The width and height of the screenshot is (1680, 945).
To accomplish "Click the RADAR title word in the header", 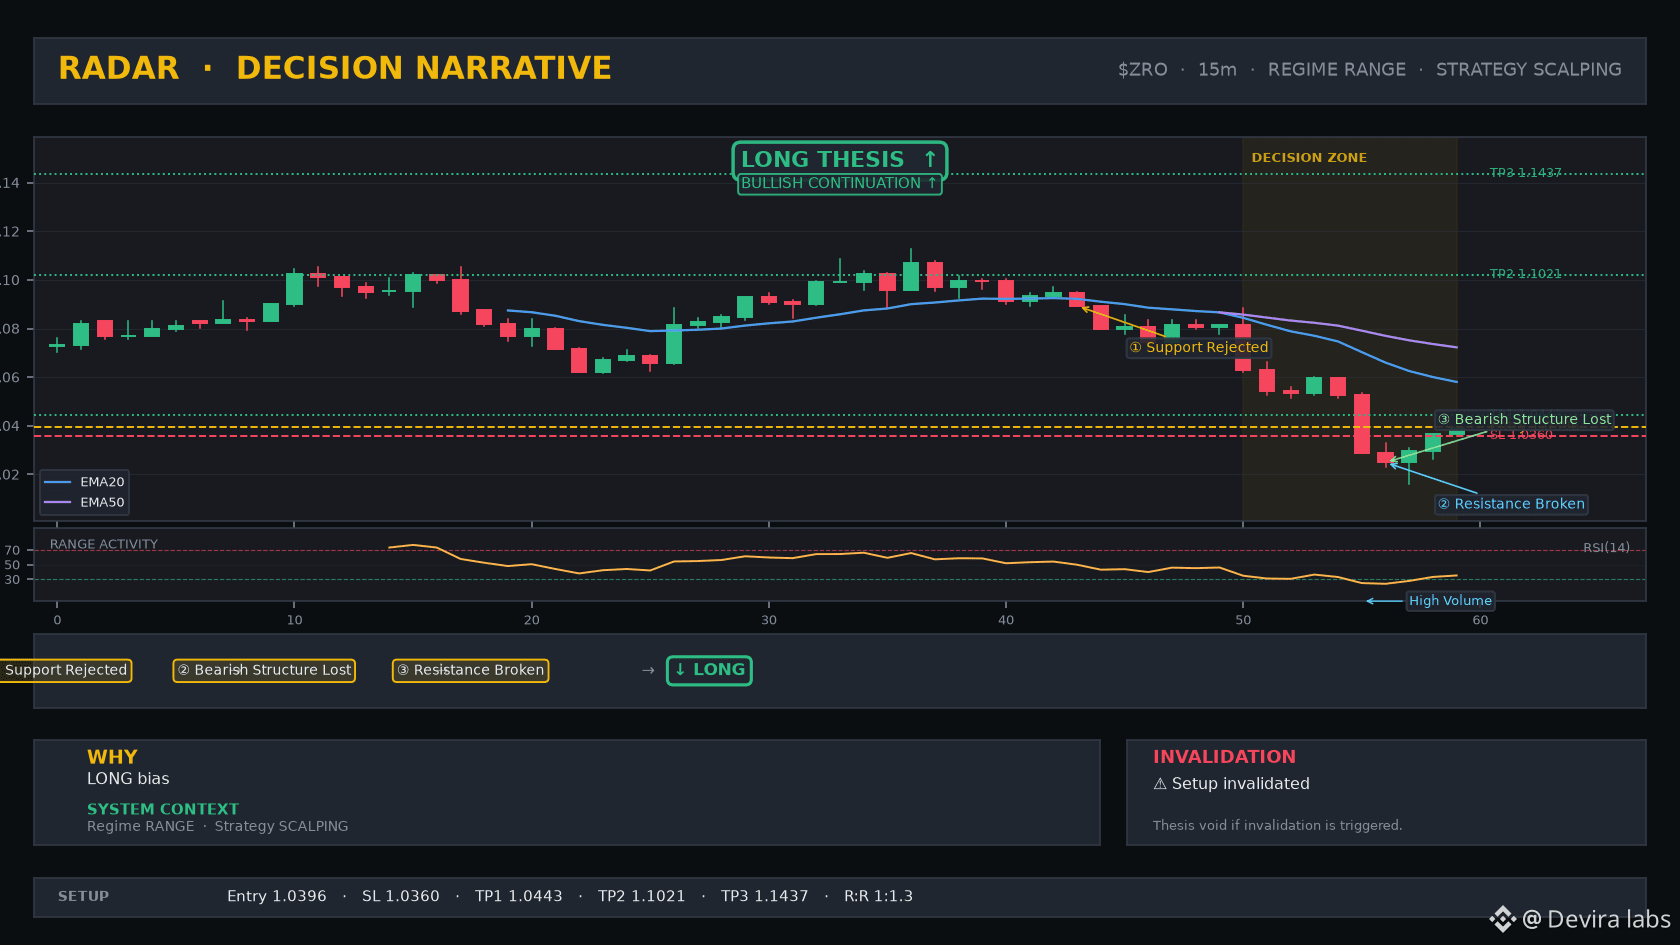I will (x=119, y=68).
